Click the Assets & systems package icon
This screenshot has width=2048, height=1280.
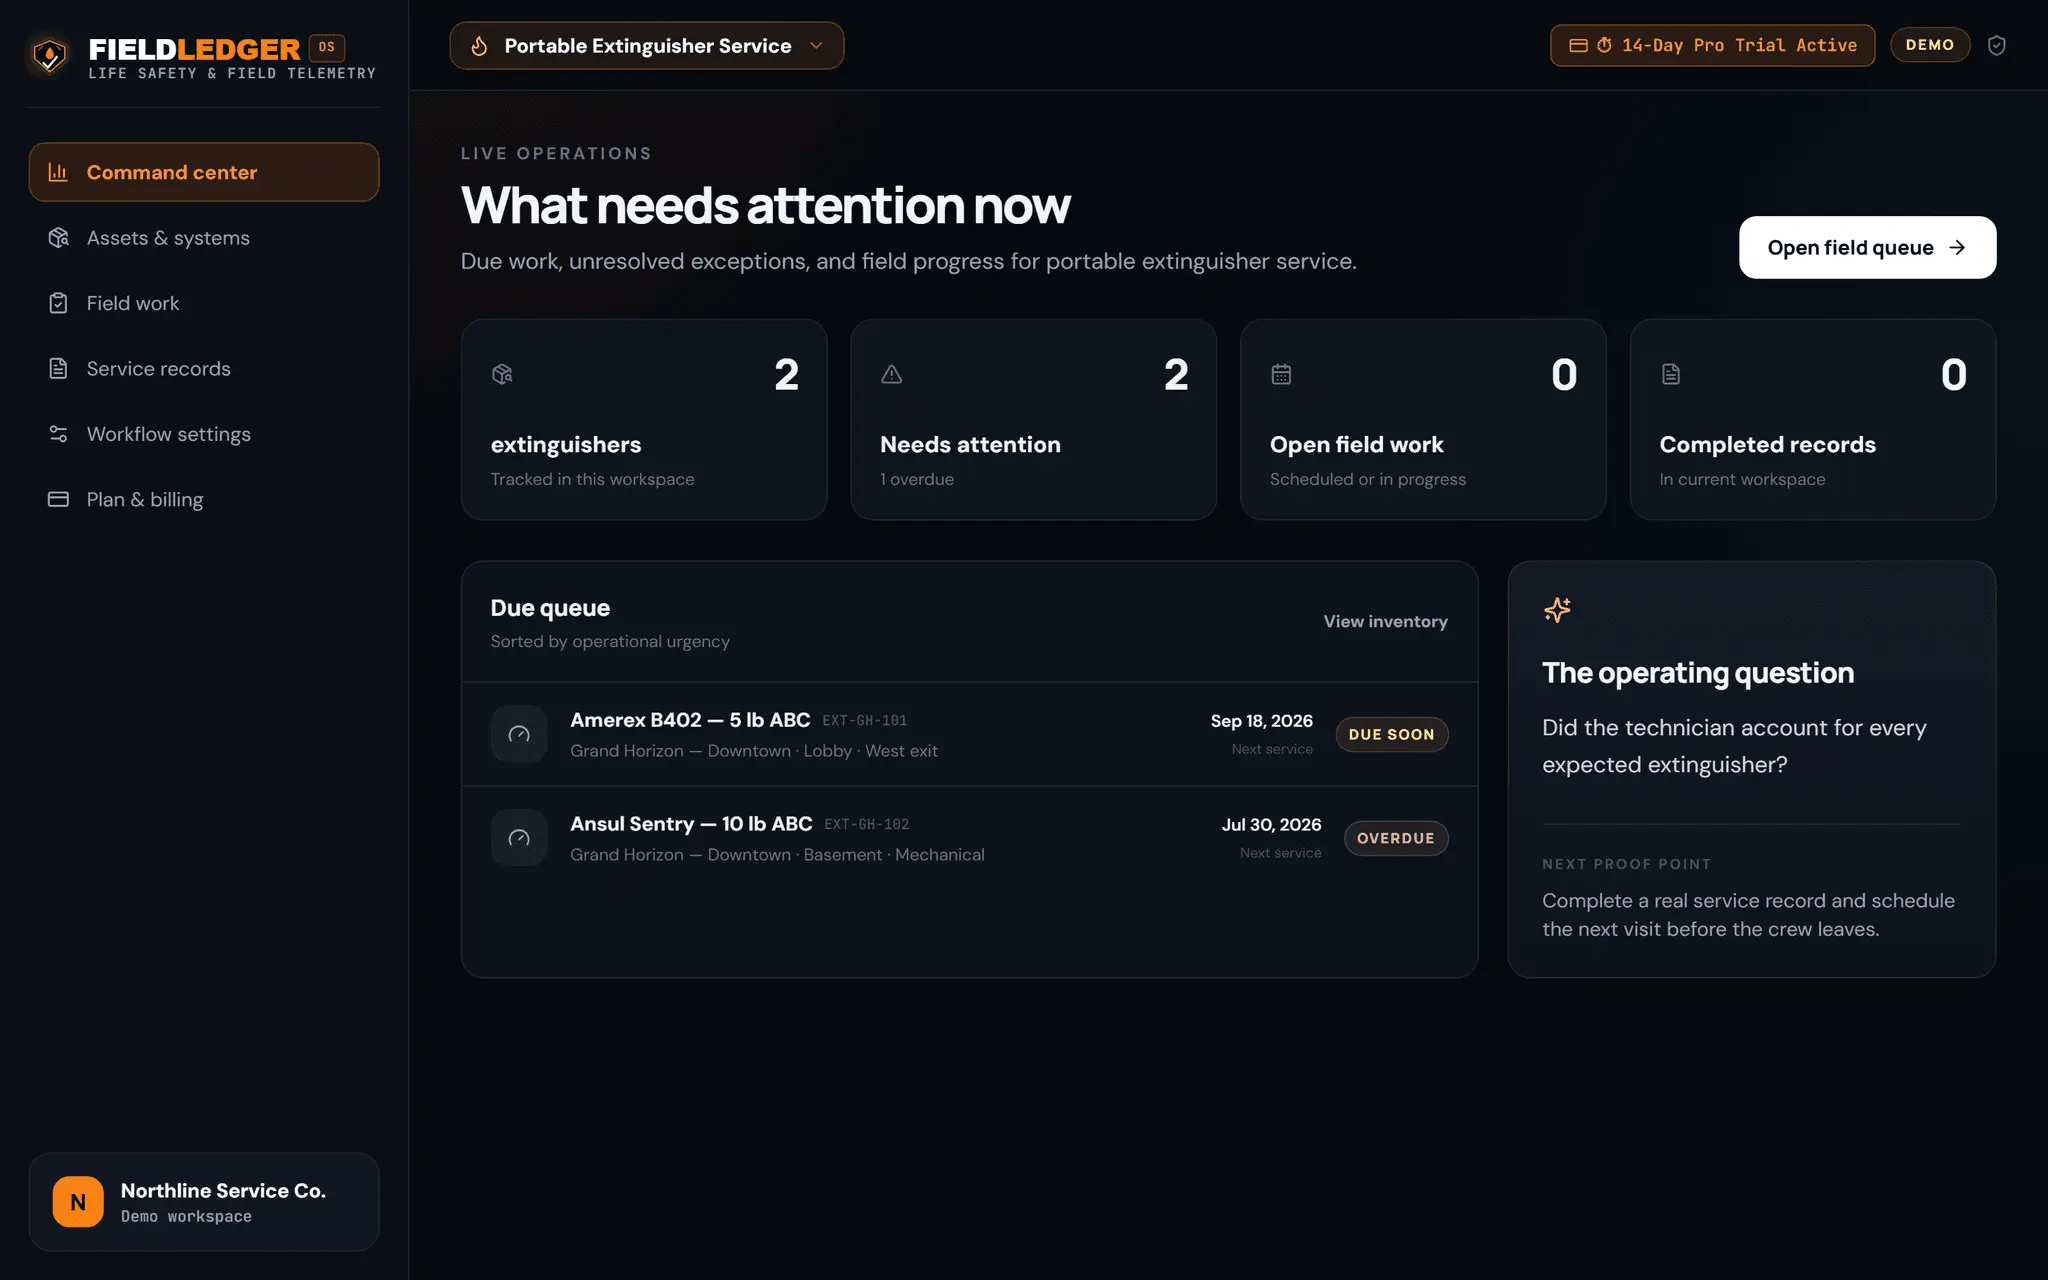58,237
